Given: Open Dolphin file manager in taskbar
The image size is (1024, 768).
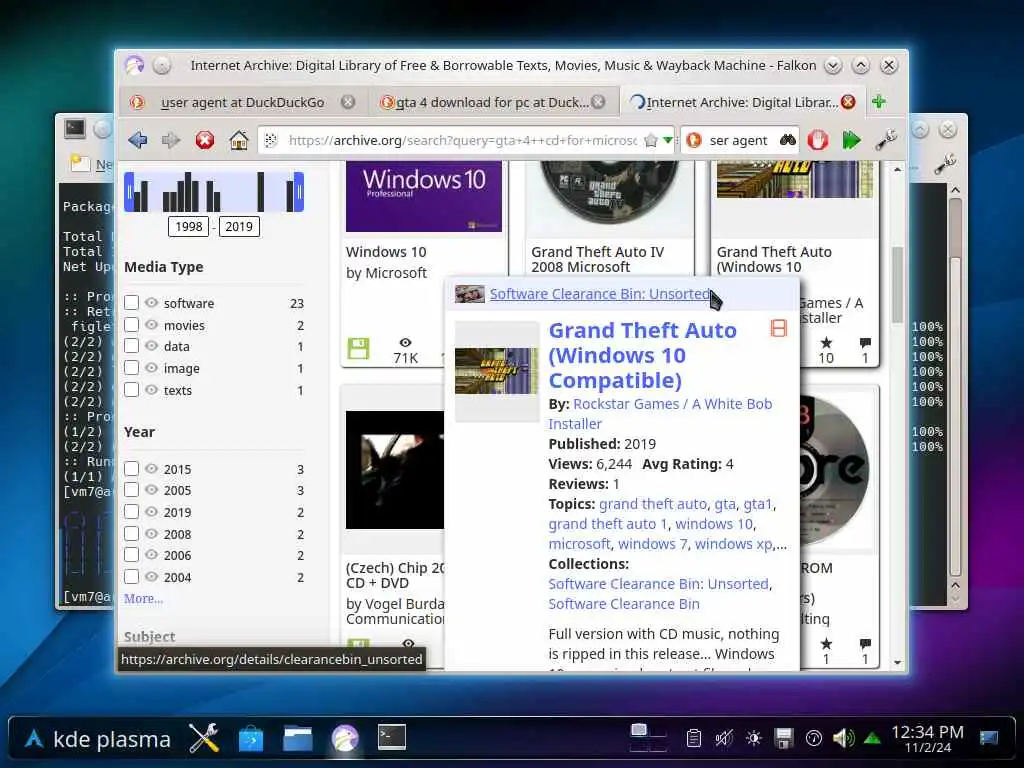Looking at the screenshot, I should click(298, 739).
